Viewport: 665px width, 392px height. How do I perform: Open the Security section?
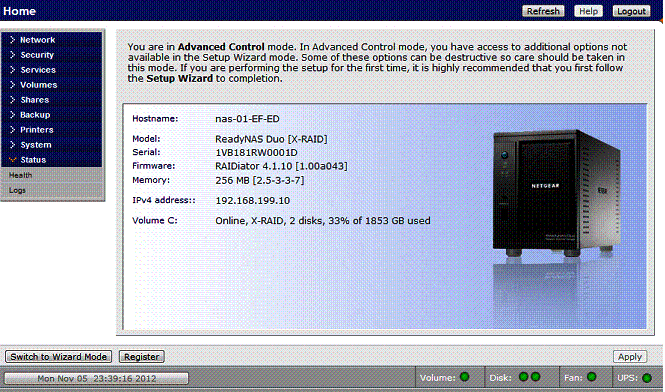coord(37,55)
